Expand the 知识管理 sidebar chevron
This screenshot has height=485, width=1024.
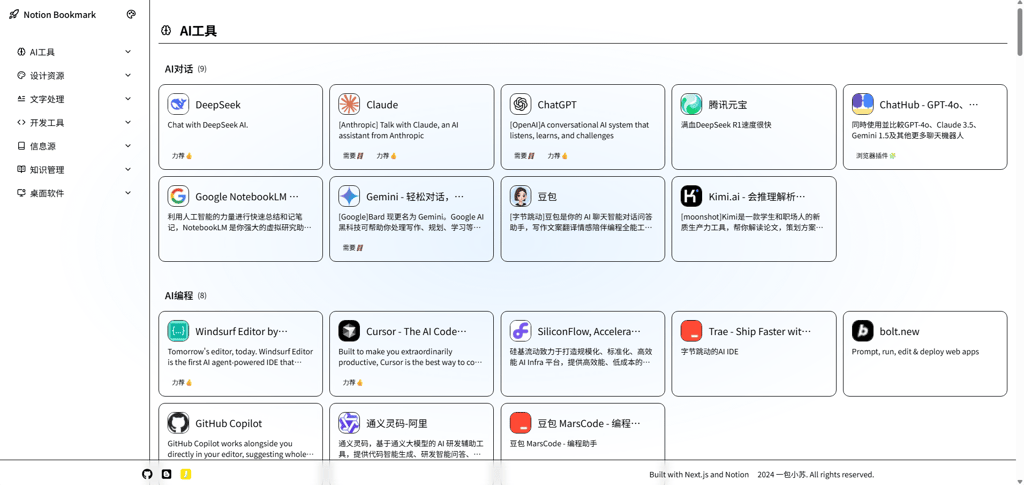point(128,170)
